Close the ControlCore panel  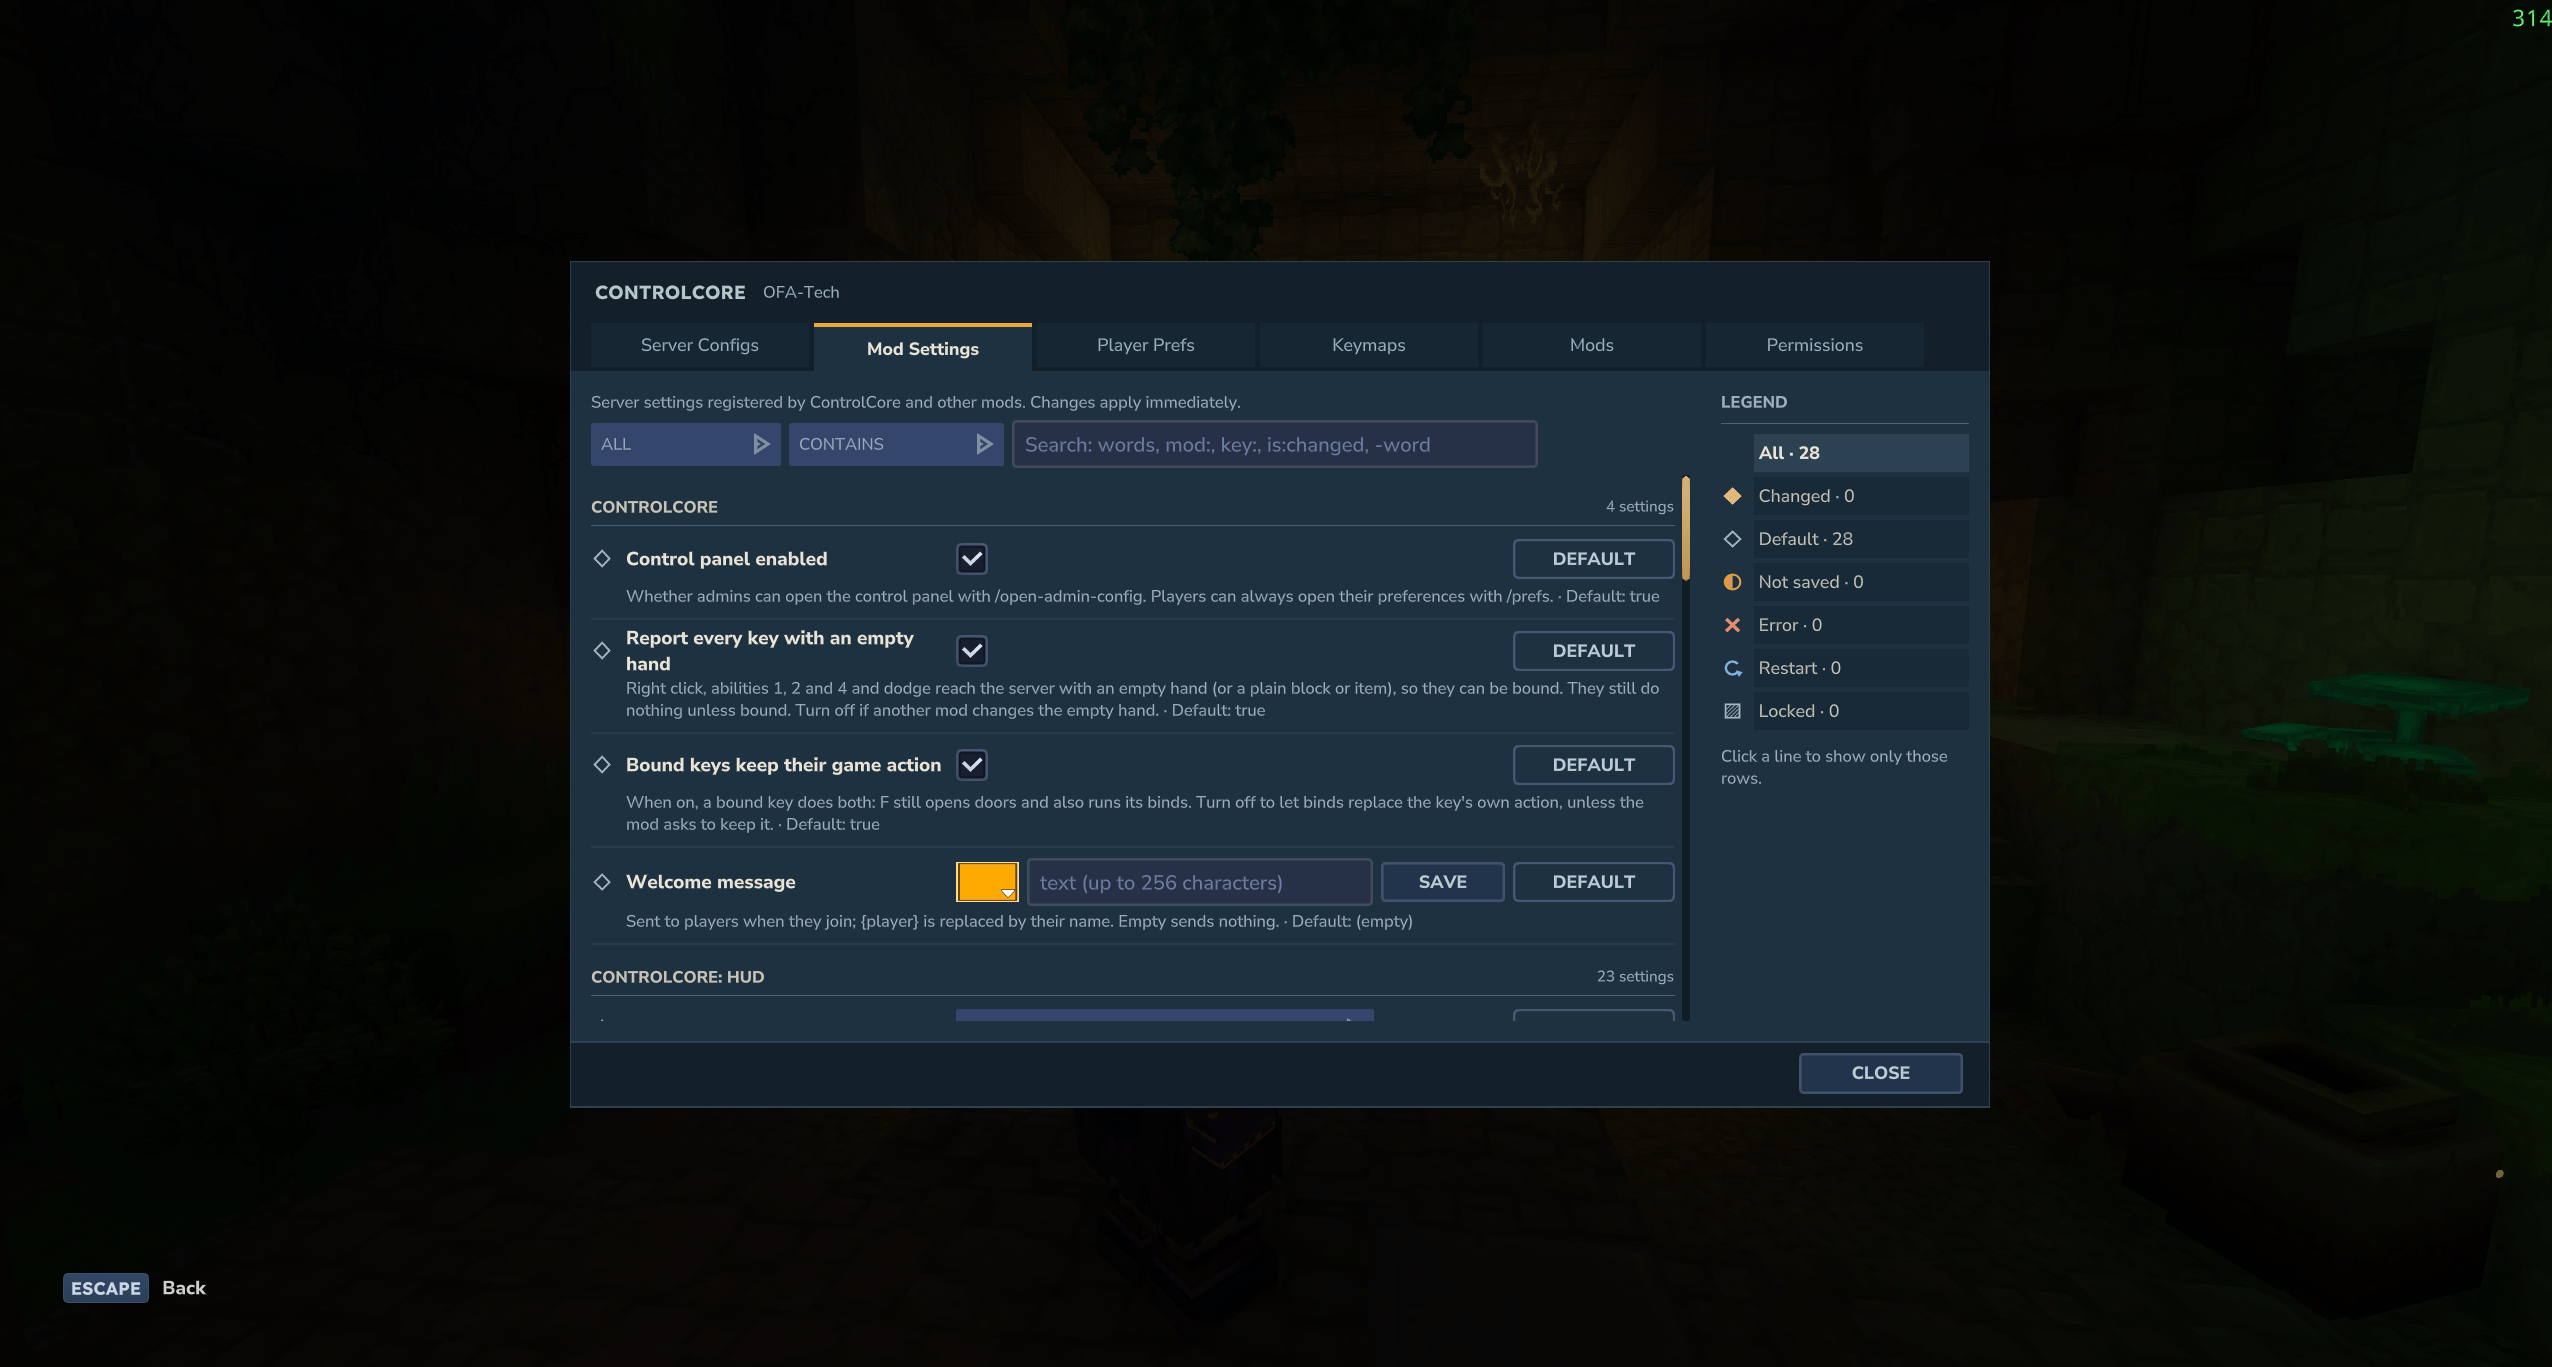[x=1881, y=1073]
